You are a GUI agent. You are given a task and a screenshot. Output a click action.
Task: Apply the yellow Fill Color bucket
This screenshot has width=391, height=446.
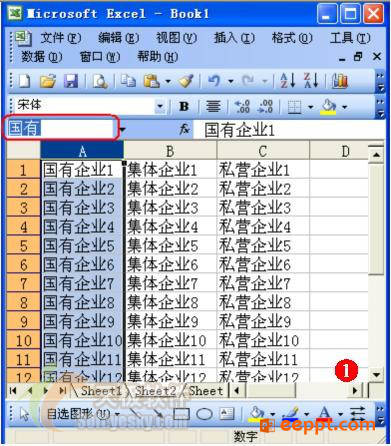pyautogui.click(x=329, y=107)
